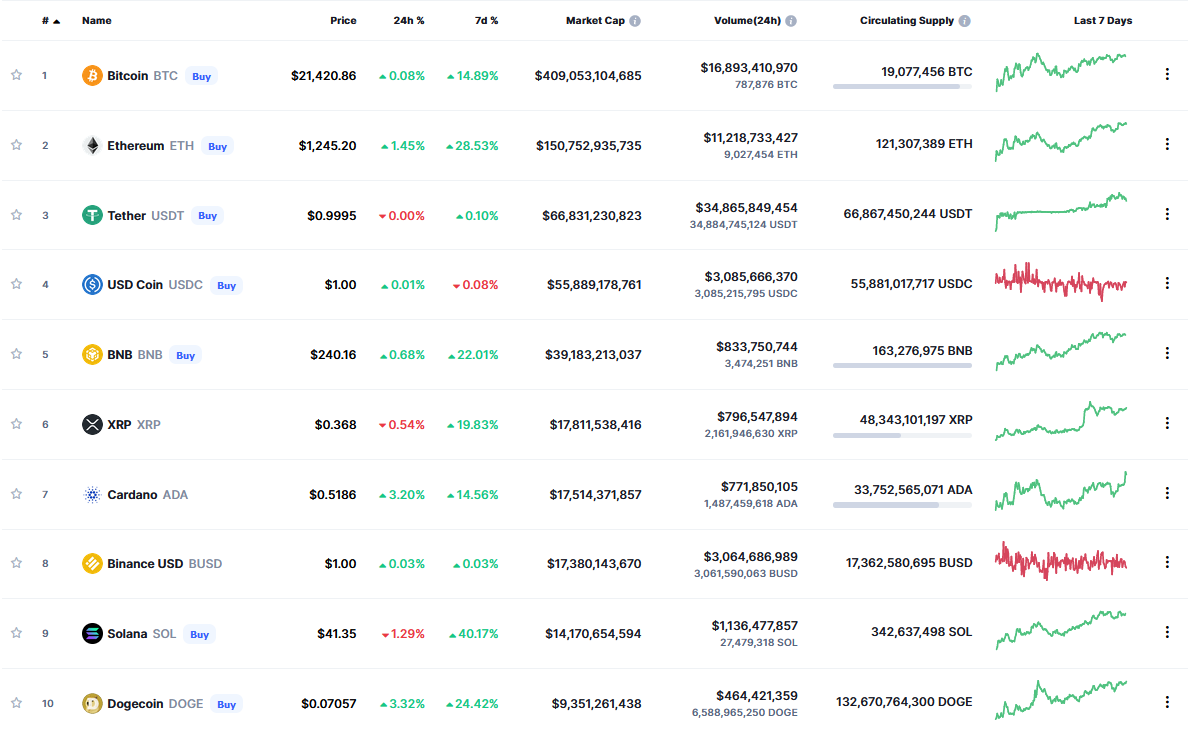This screenshot has height=736, width=1188.
Task: Star Dogecoin for the watchlist
Action: click(x=16, y=703)
